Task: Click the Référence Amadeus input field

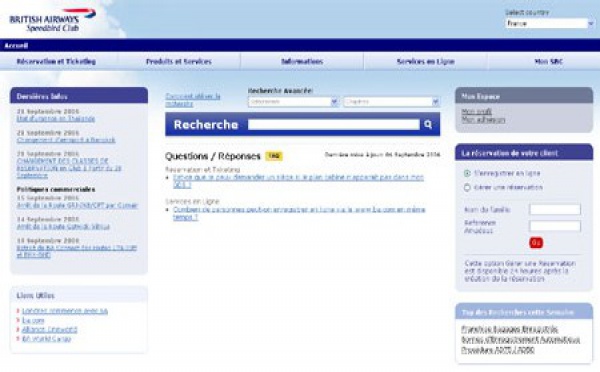Action: tap(555, 226)
